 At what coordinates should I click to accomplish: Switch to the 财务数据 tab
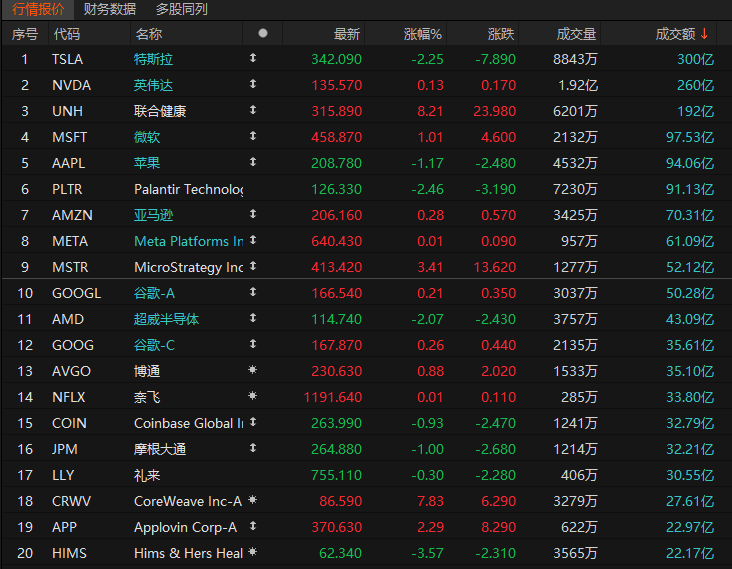click(110, 9)
